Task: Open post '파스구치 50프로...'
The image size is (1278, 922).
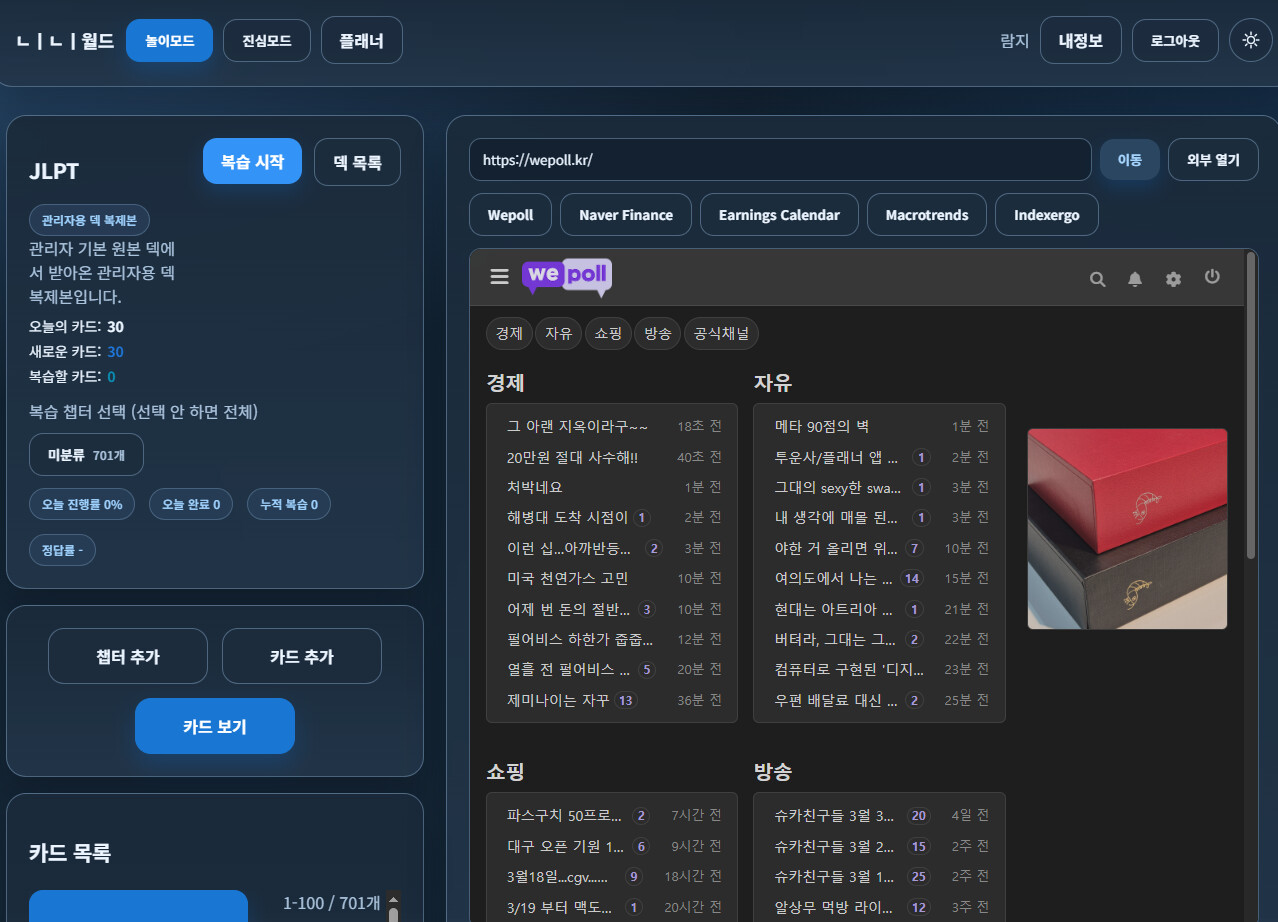Action: 565,816
